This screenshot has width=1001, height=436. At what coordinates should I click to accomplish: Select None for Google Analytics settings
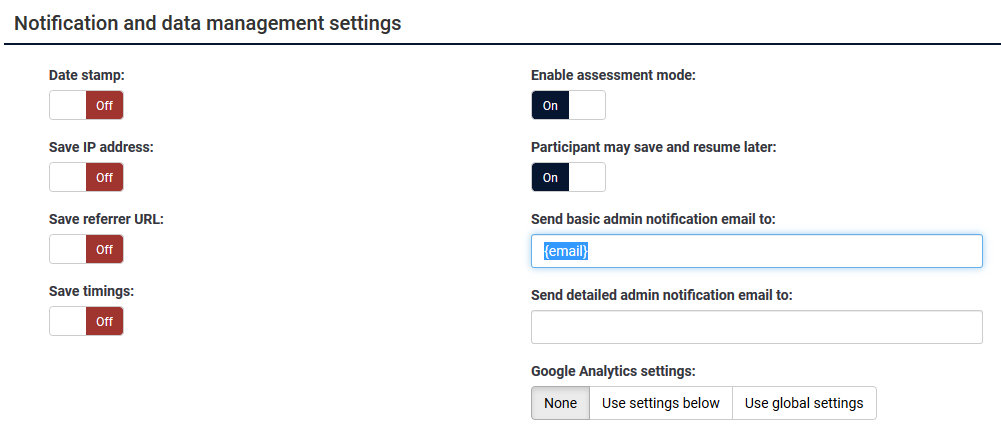coord(560,403)
